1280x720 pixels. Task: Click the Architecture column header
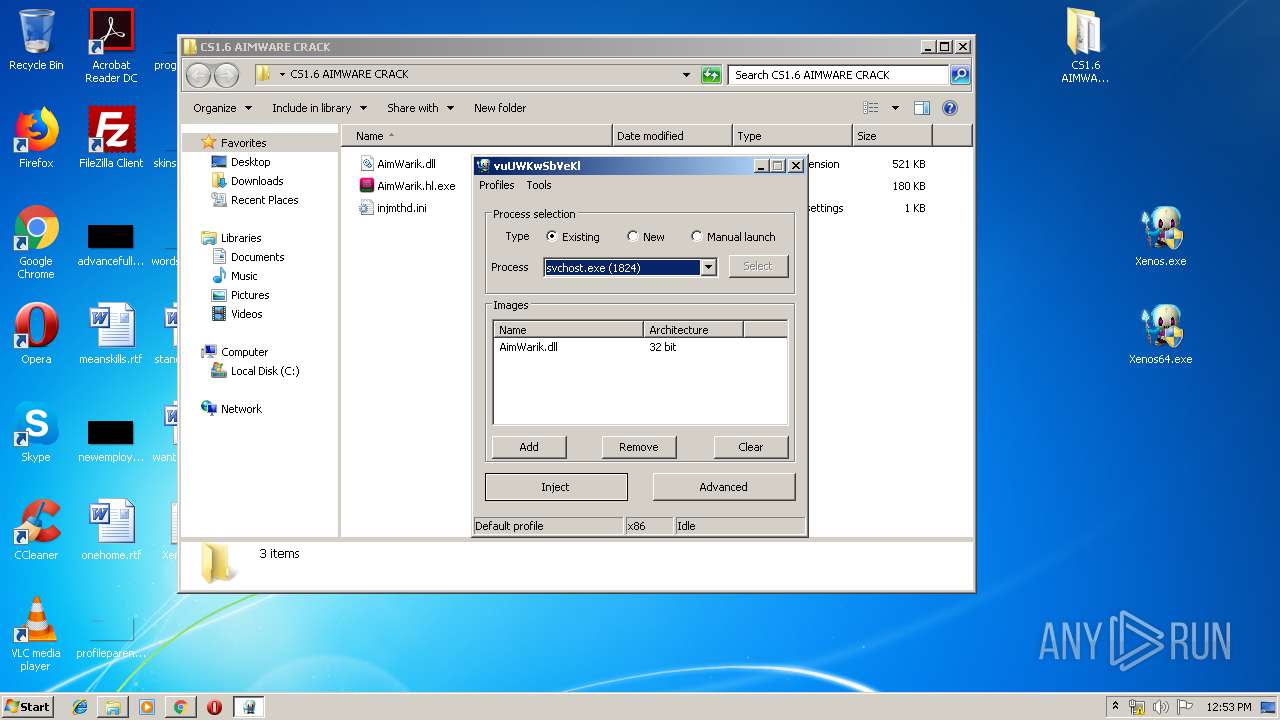(693, 330)
